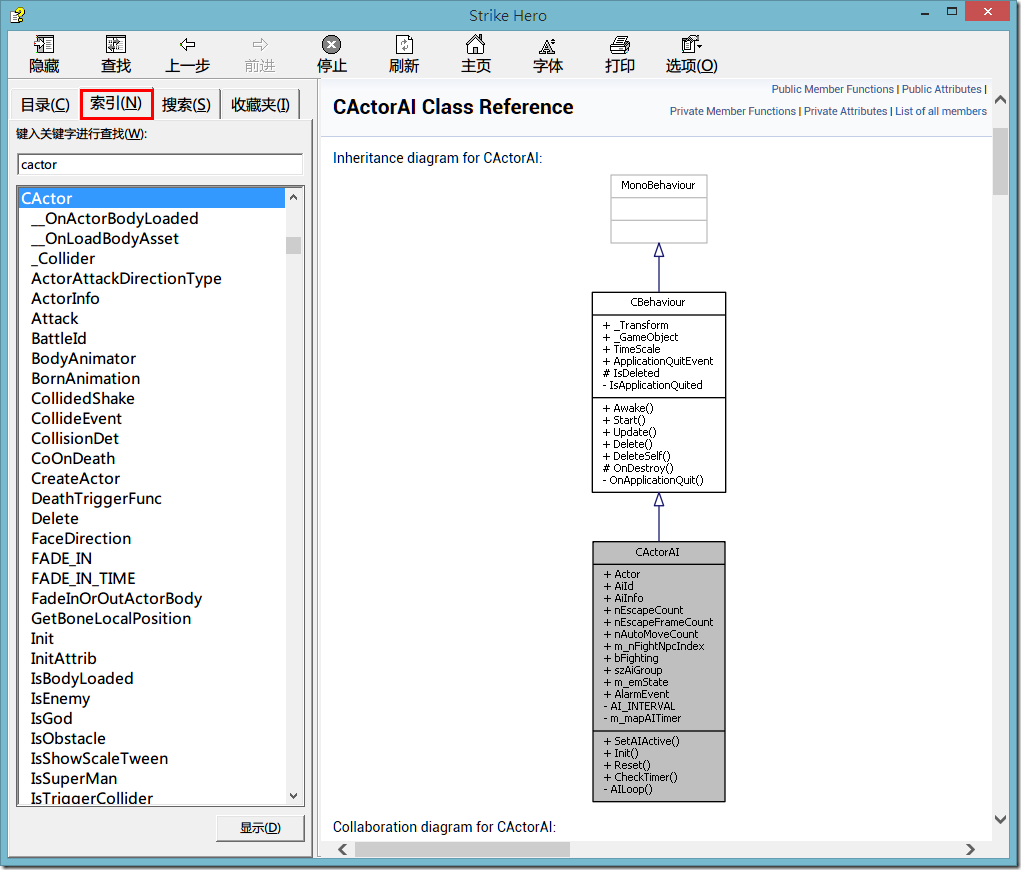Select the CoOnDeath index entry
The image size is (1021, 870).
(73, 458)
